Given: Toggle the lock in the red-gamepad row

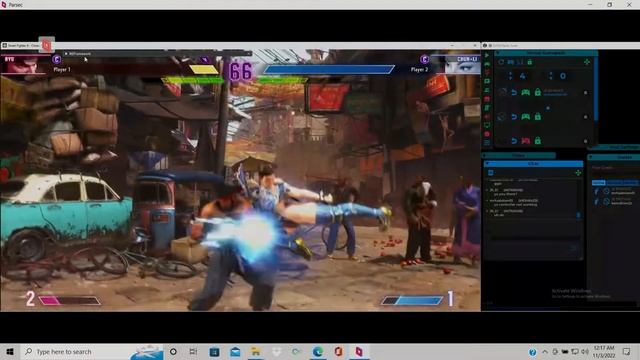Looking at the screenshot, I should [538, 141].
